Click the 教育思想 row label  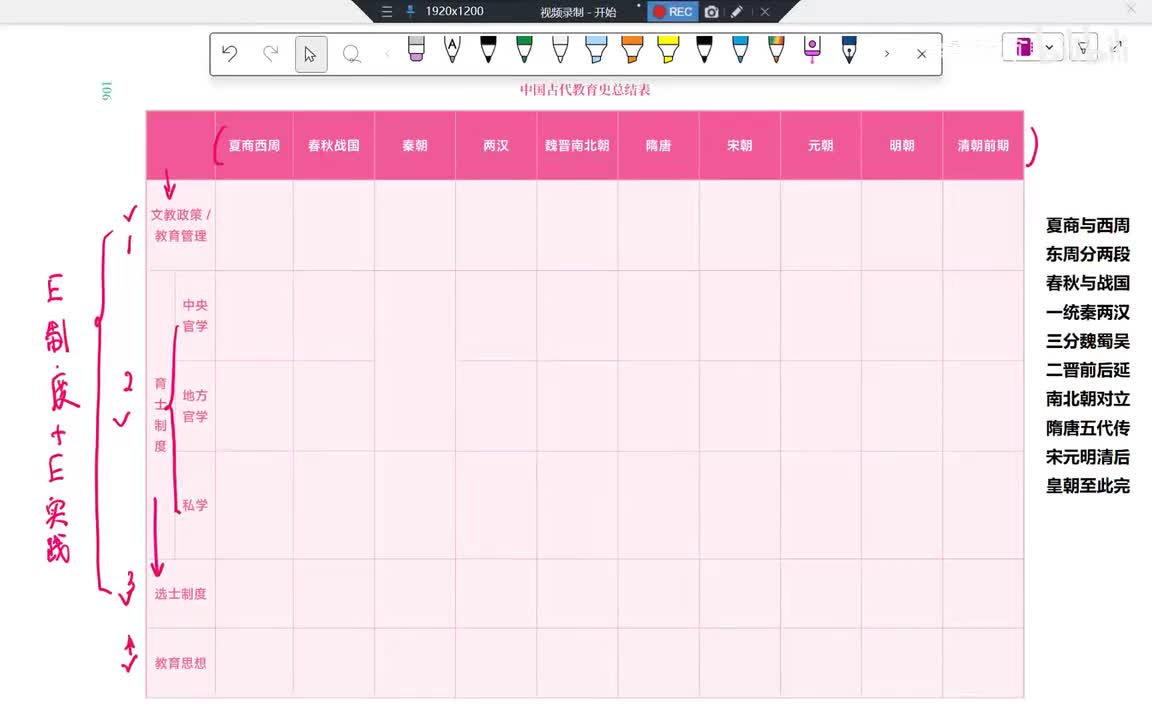tap(181, 663)
